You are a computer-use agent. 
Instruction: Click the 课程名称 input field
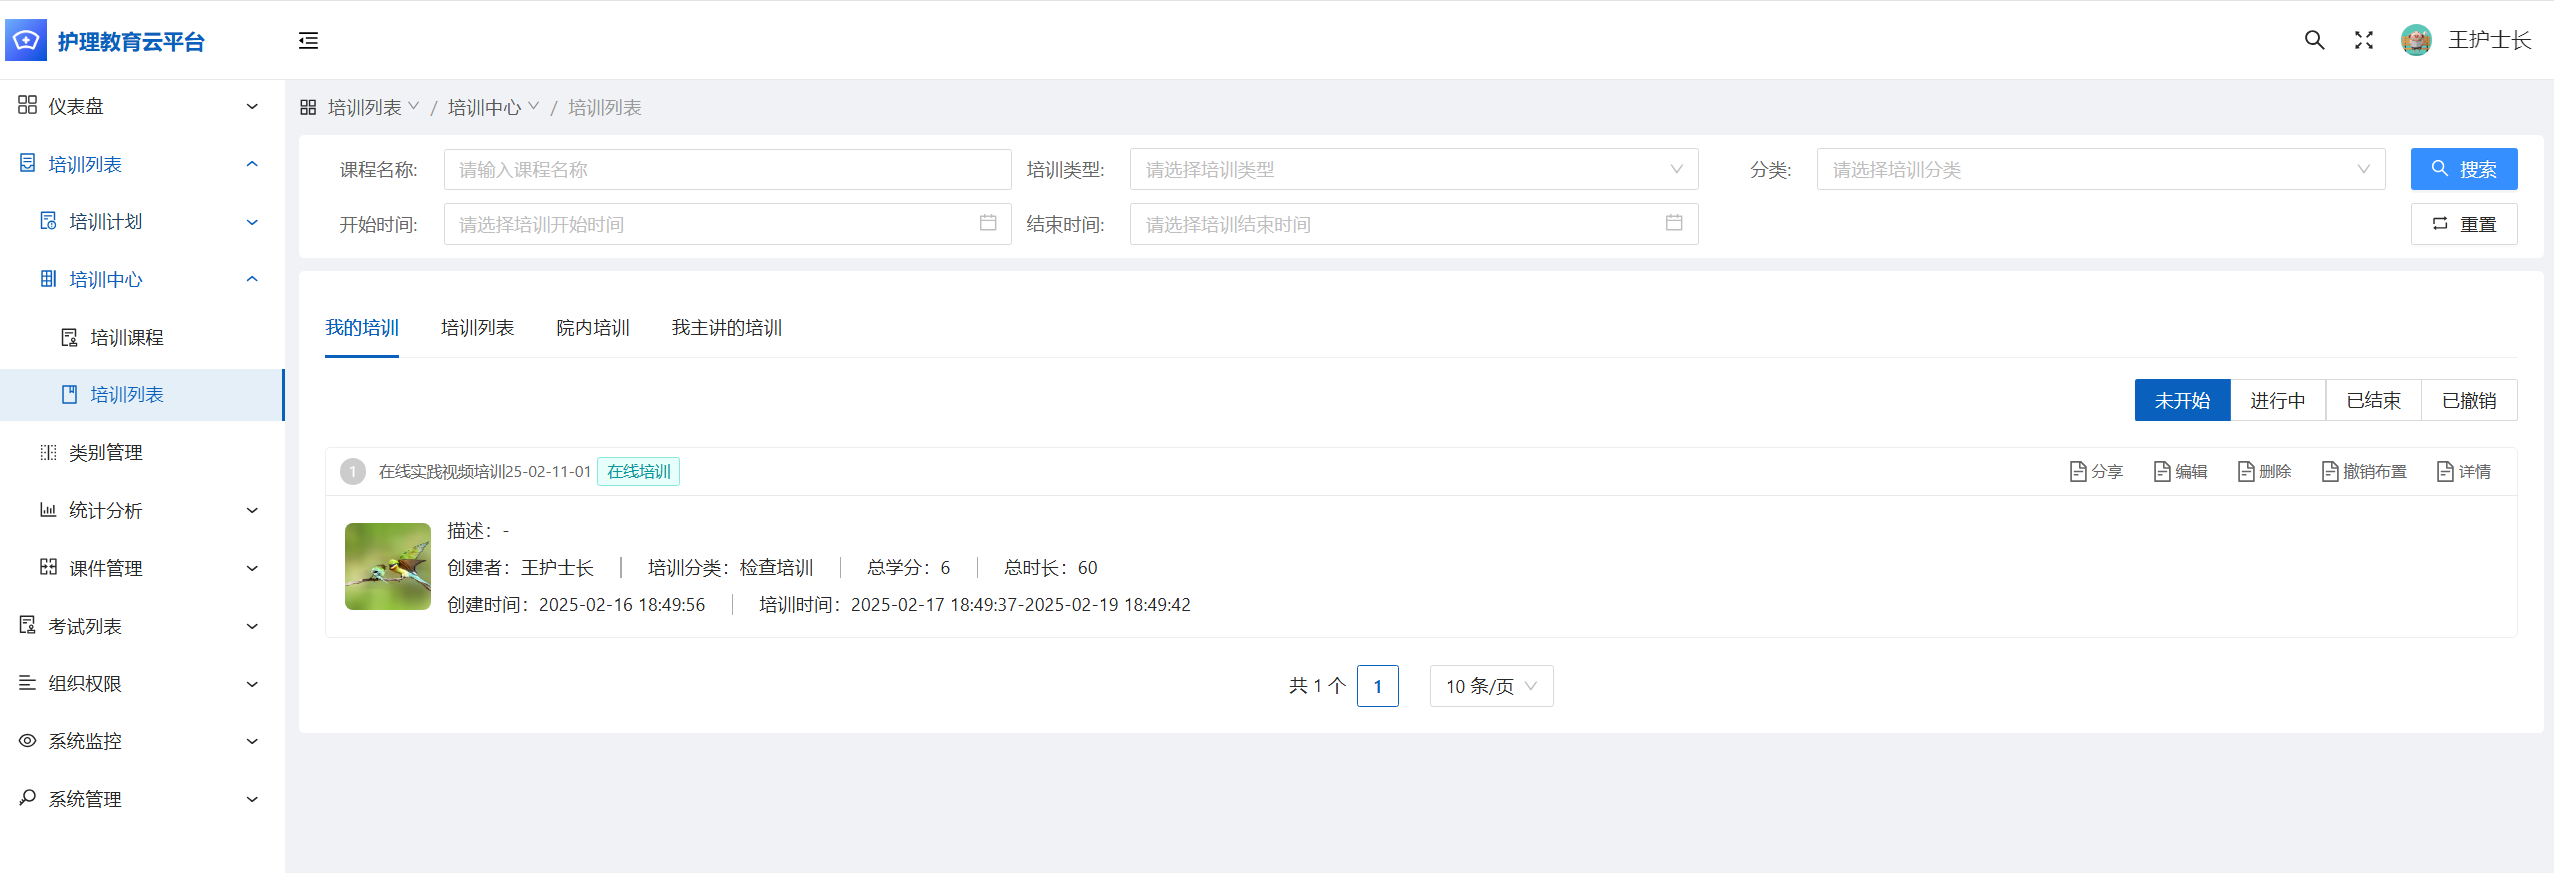tap(727, 170)
